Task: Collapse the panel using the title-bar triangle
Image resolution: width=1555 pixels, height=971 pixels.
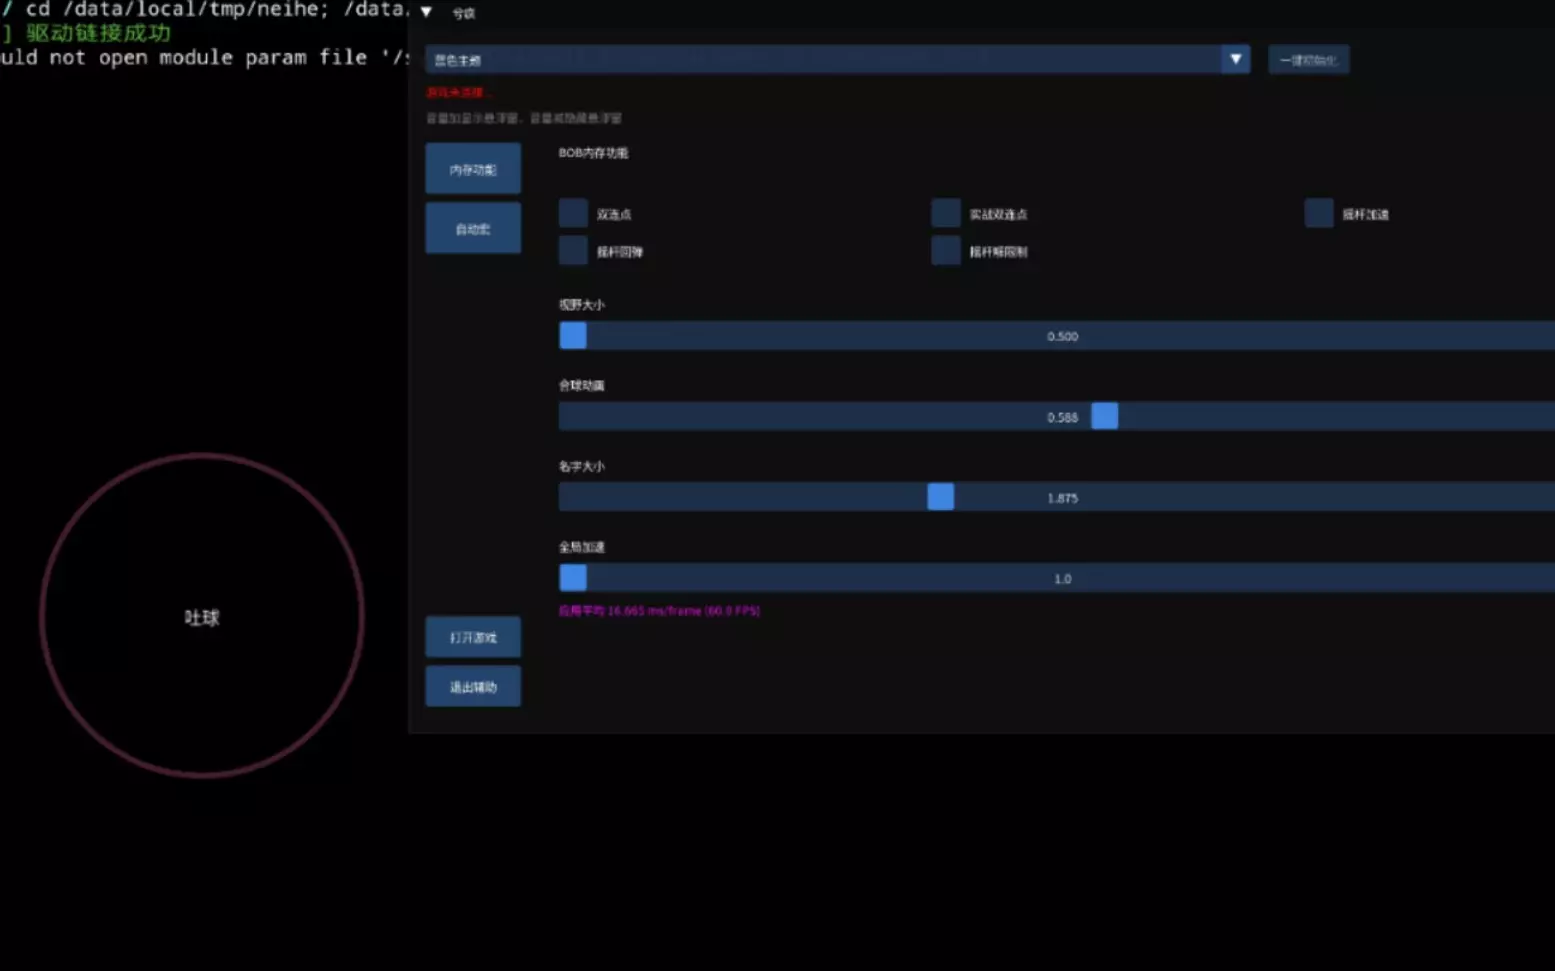Action: pyautogui.click(x=426, y=12)
